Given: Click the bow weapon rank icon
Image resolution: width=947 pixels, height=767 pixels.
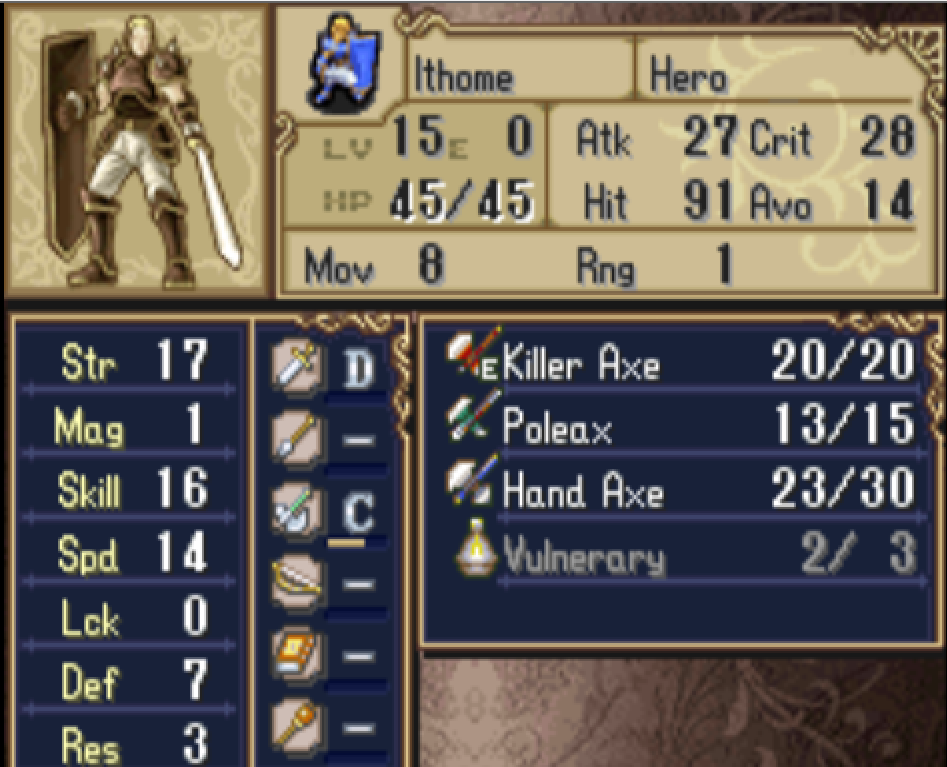Looking at the screenshot, I should pos(297,582).
